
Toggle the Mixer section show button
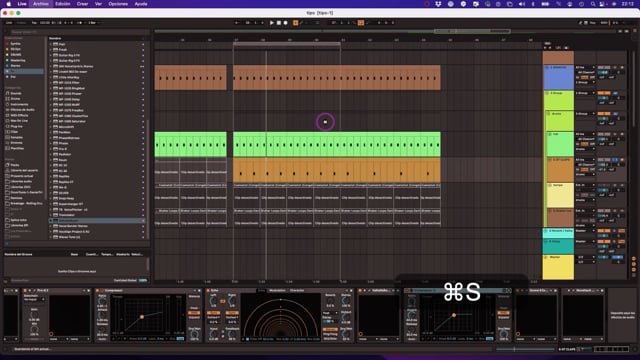pos(634,270)
